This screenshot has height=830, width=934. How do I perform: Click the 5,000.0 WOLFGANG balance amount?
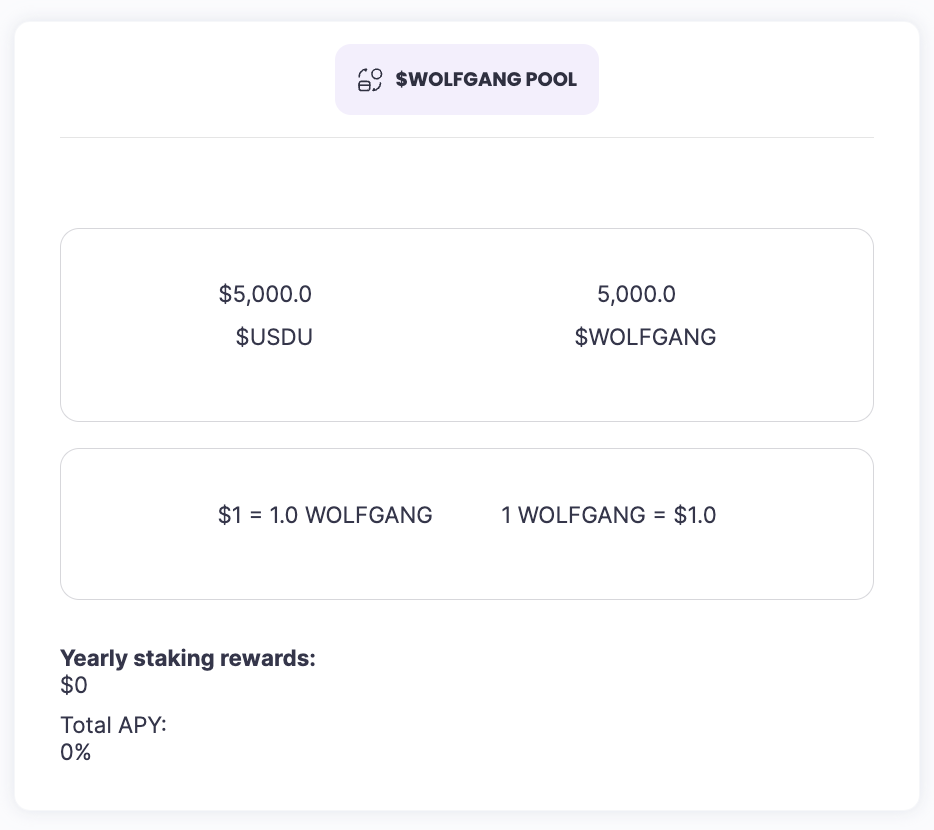point(636,294)
